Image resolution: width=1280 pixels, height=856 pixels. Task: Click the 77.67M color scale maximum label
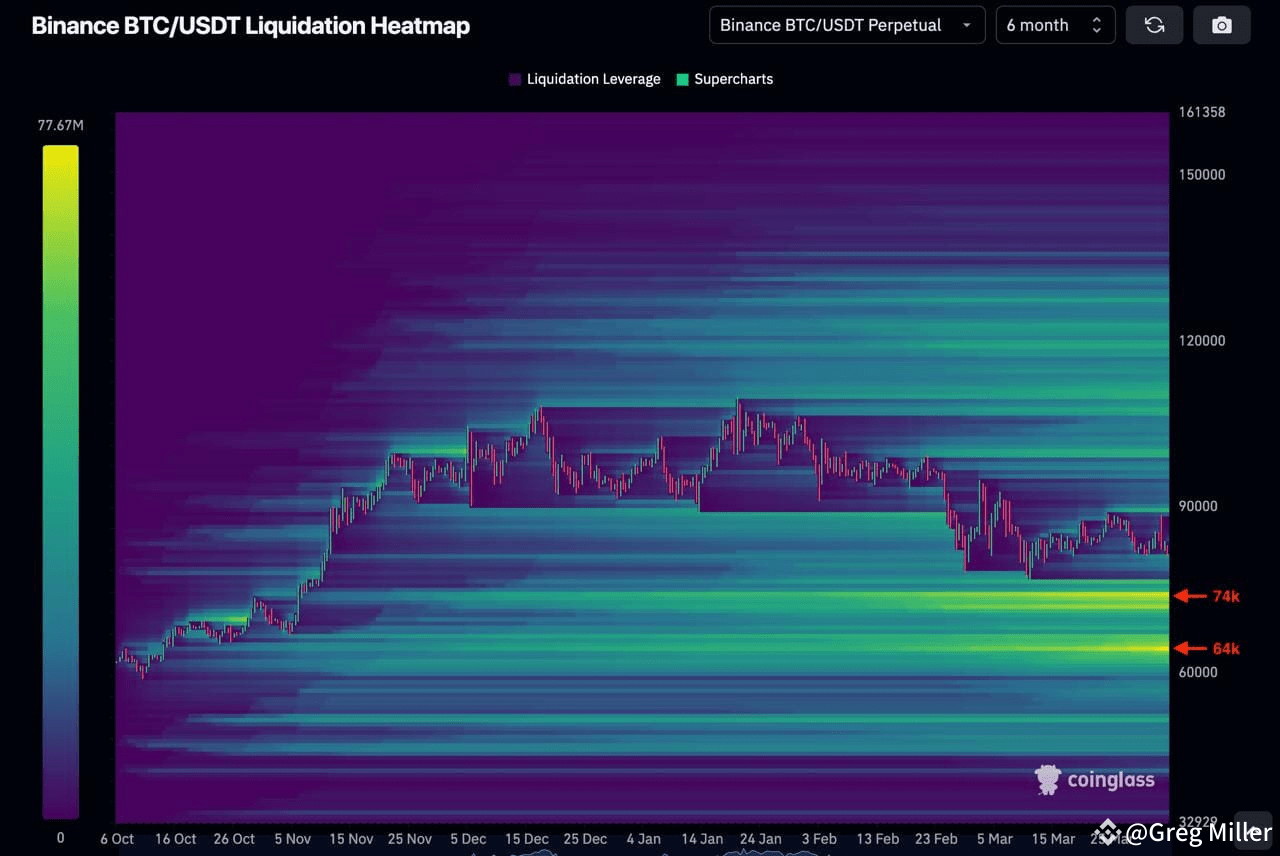[x=60, y=125]
